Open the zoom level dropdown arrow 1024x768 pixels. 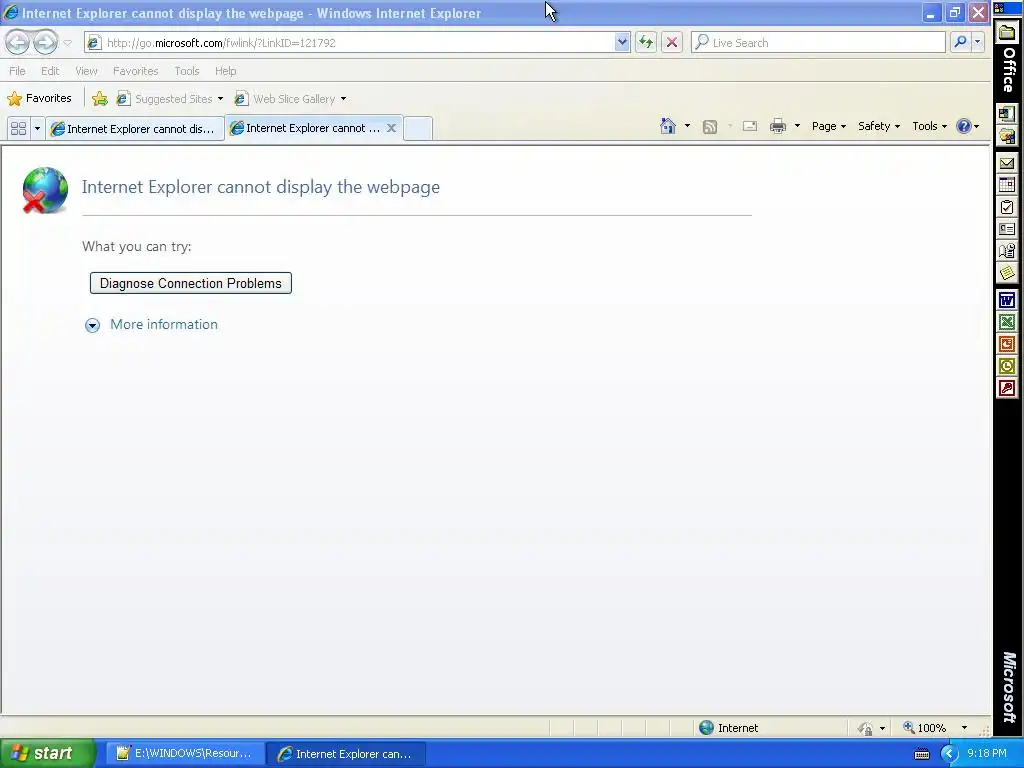point(964,728)
